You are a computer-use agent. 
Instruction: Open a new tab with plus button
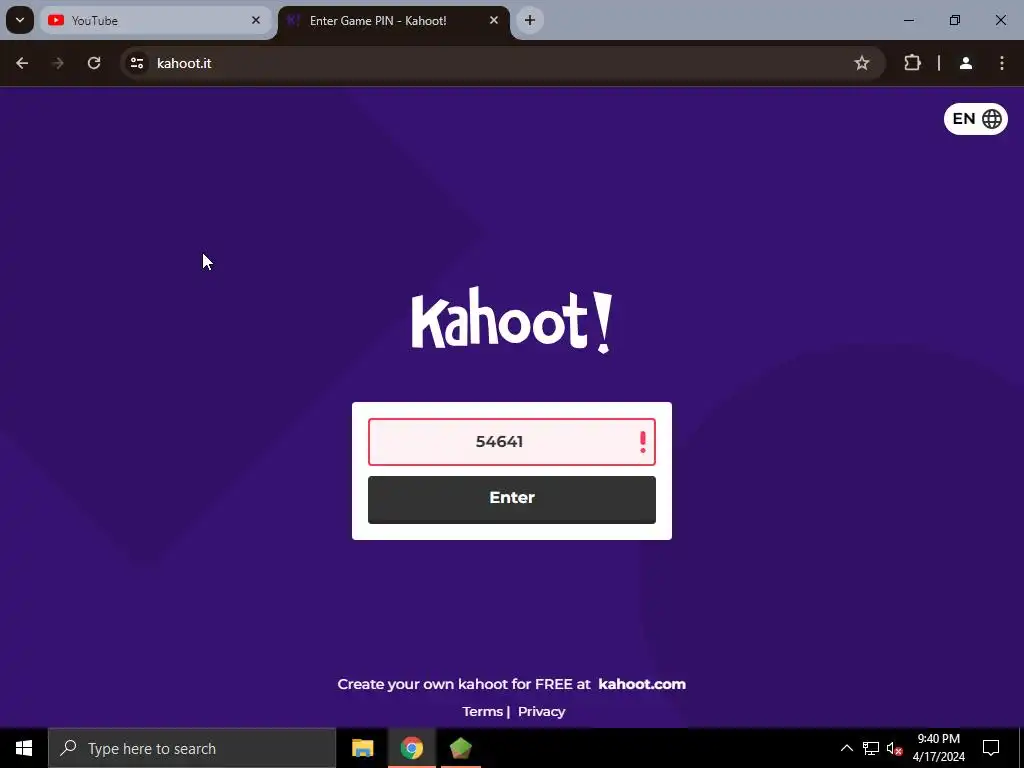(x=530, y=20)
